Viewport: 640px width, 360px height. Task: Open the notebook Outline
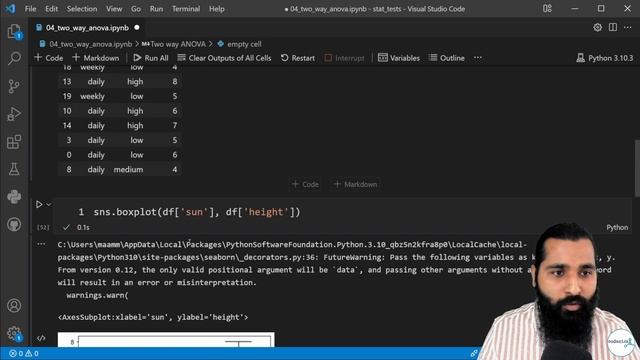tap(447, 58)
